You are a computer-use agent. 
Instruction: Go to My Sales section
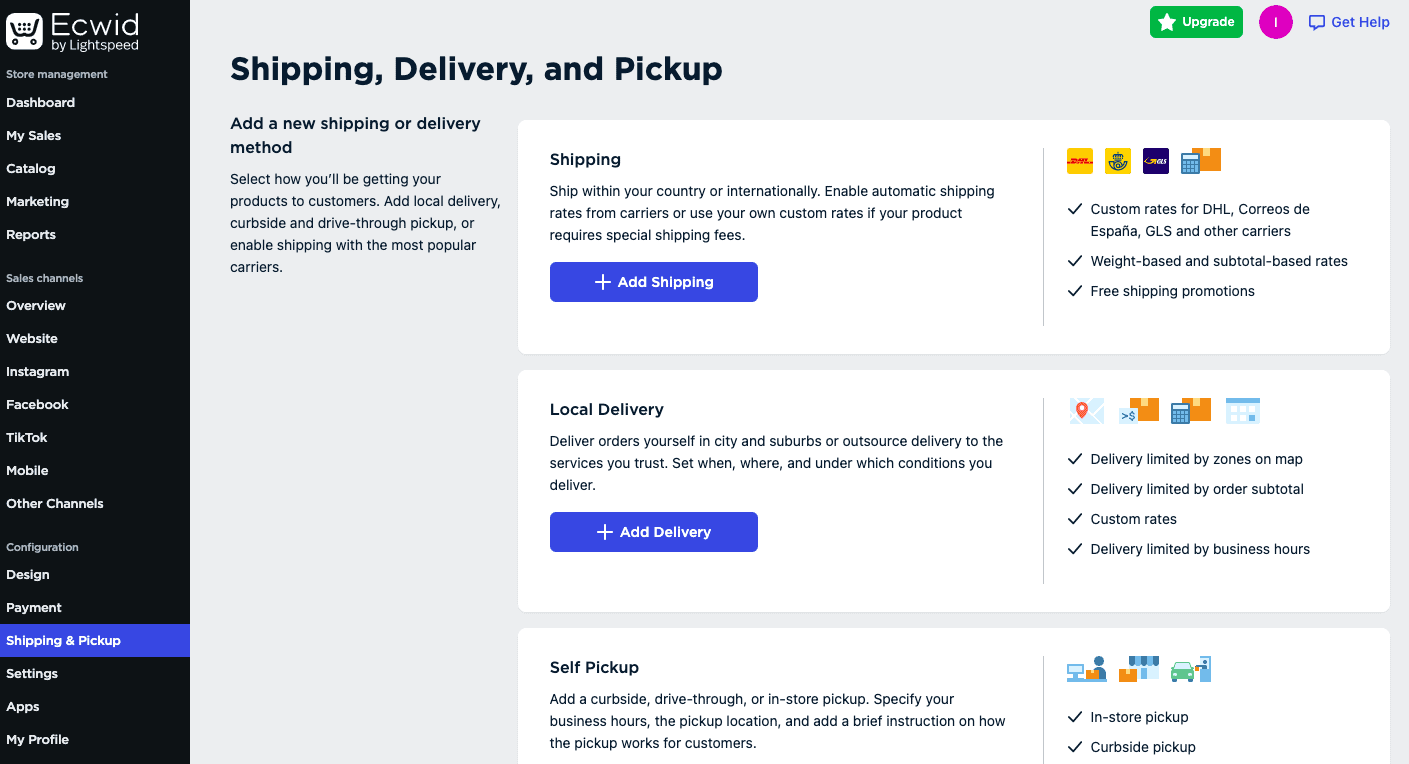(x=34, y=135)
